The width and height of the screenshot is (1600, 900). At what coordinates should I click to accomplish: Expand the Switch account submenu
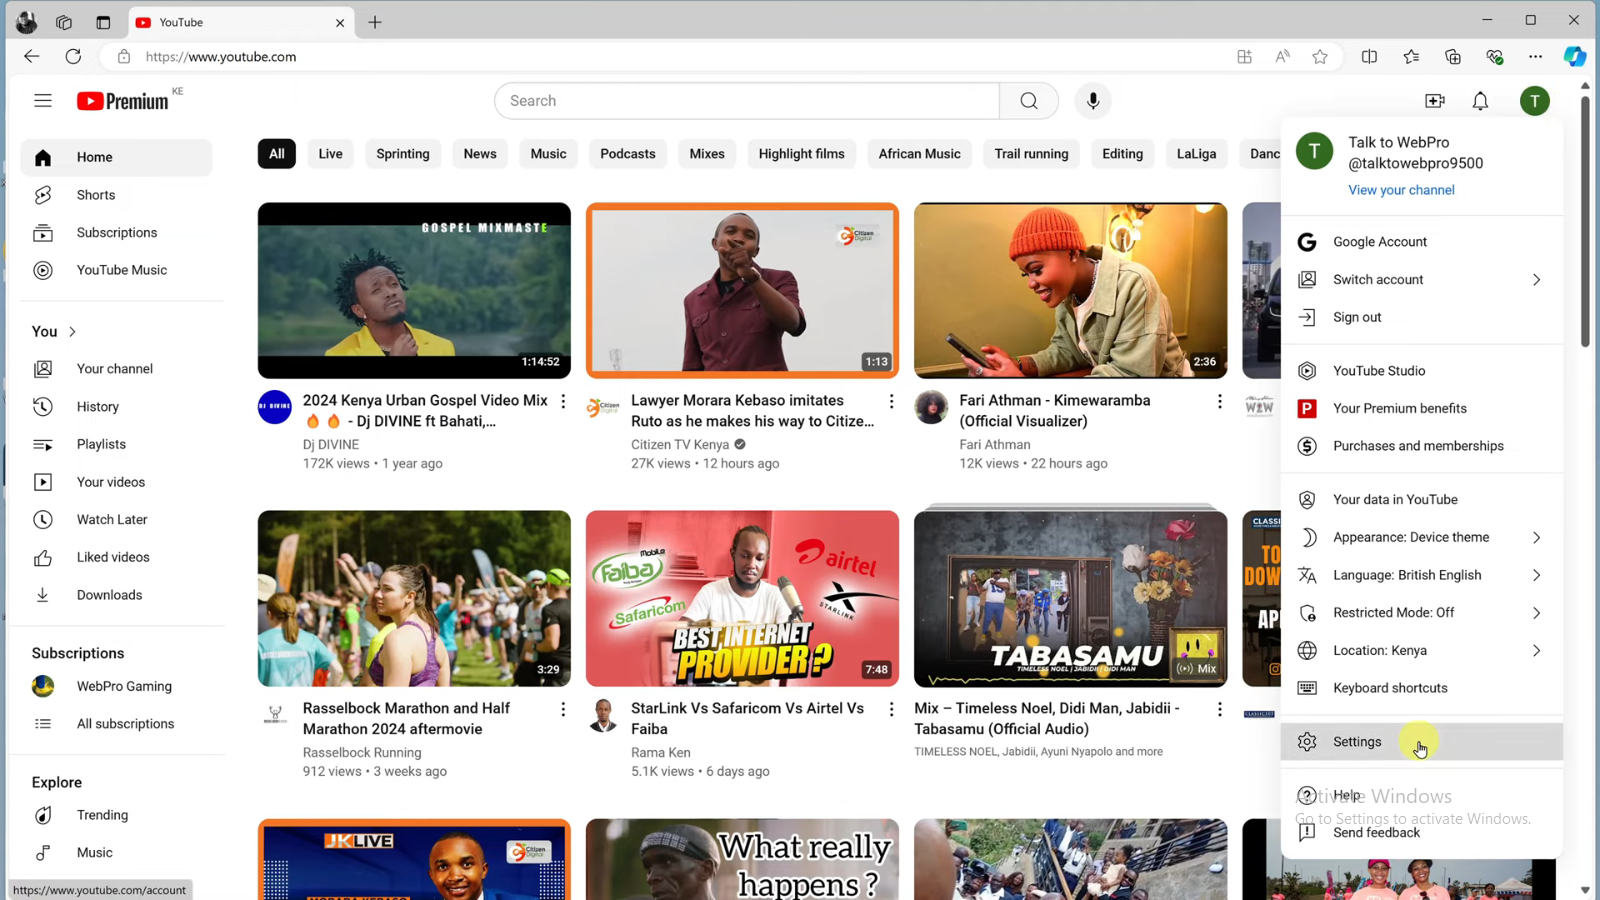(1421, 280)
